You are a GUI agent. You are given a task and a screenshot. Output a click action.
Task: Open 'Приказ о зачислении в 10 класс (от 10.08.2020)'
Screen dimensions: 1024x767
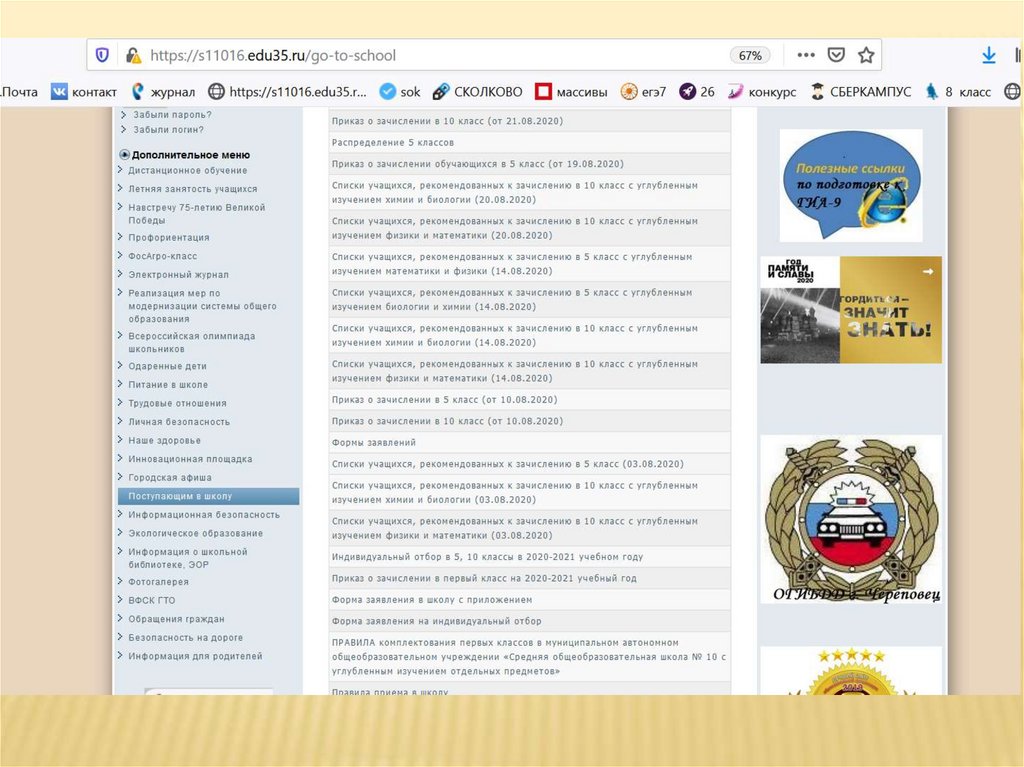447,421
